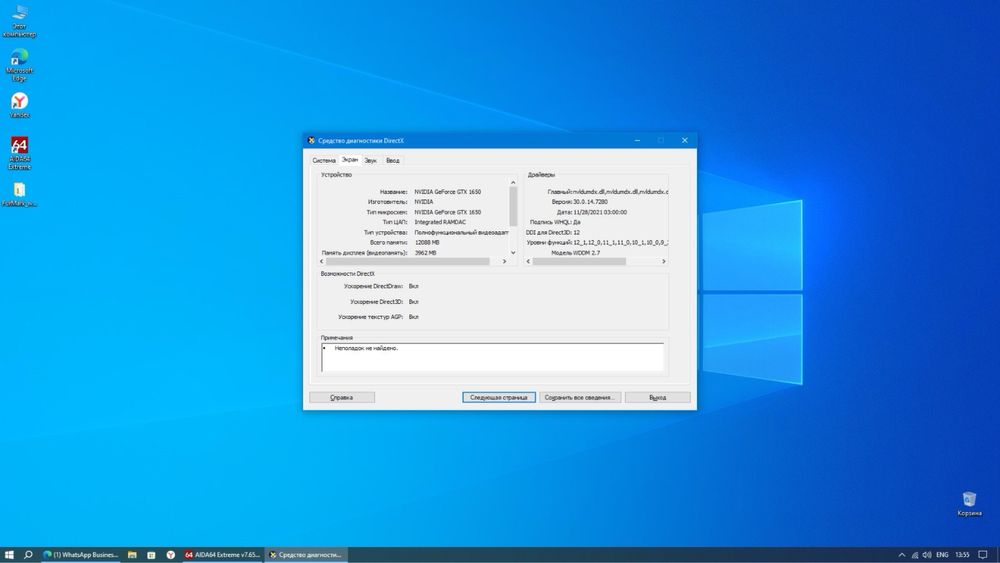Show hidden tray icons chevron
The width and height of the screenshot is (1000, 563).
point(901,555)
